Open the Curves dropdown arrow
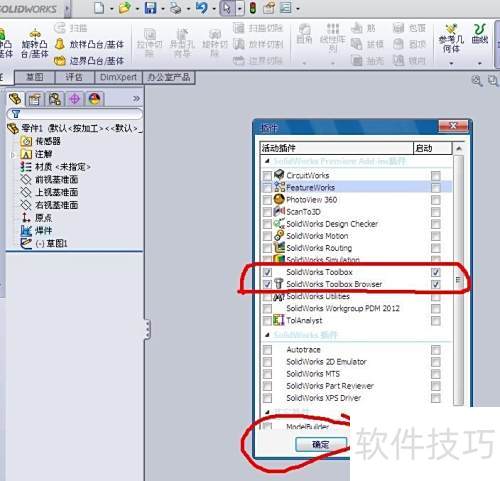The height and width of the screenshot is (481, 500). tap(480, 63)
